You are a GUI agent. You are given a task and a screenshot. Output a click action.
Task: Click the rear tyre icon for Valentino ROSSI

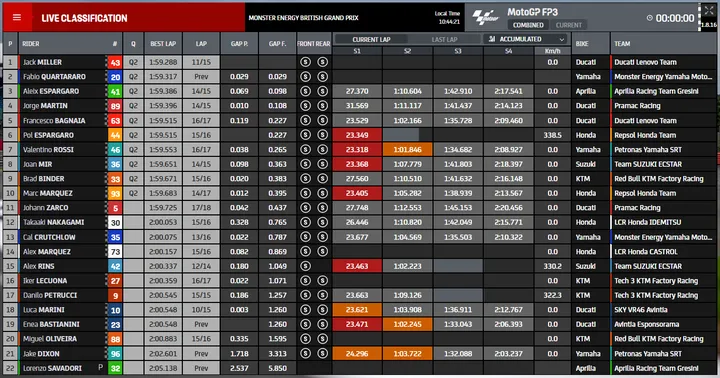click(322, 149)
